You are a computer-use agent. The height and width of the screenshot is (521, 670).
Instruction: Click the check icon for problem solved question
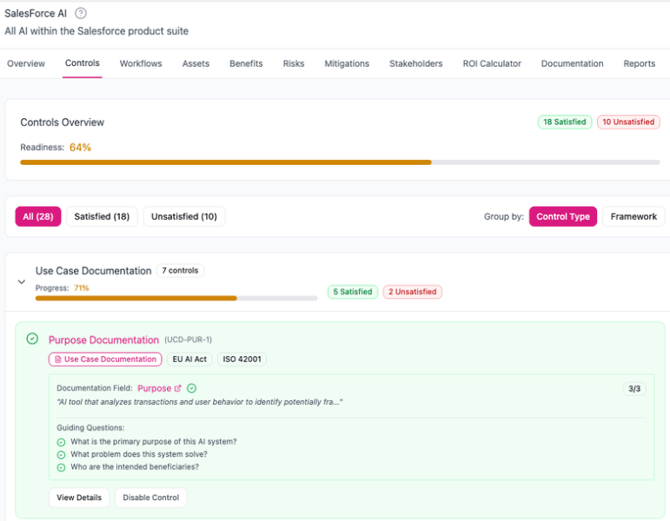(x=61, y=455)
